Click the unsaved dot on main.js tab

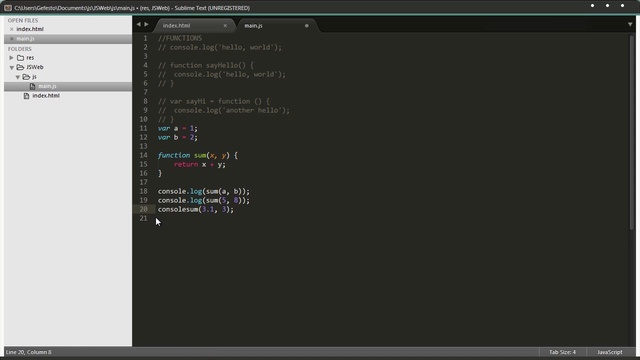tap(307, 26)
